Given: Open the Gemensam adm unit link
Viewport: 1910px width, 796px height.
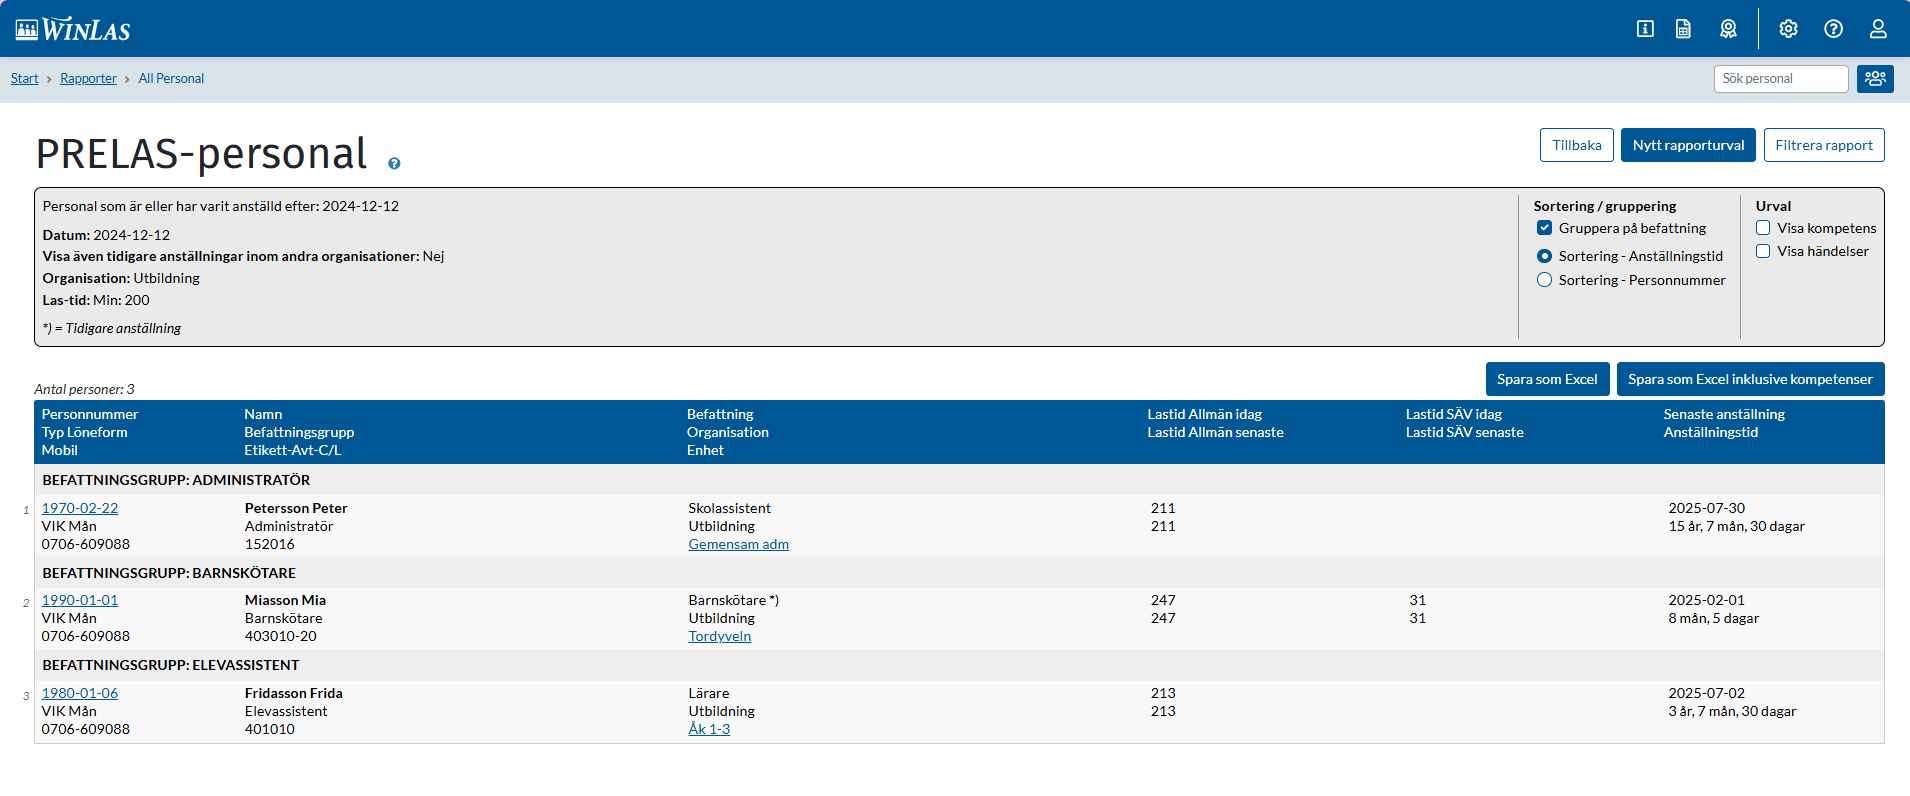Looking at the screenshot, I should [x=738, y=544].
